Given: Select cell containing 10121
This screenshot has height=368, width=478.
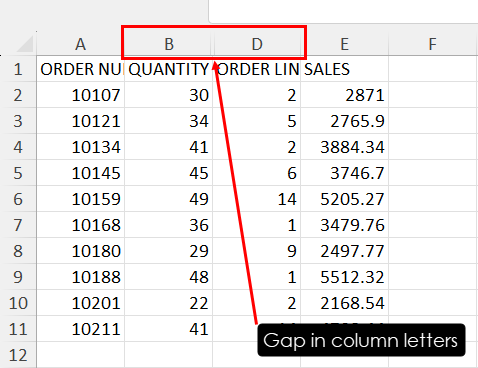Looking at the screenshot, I should pos(80,121).
